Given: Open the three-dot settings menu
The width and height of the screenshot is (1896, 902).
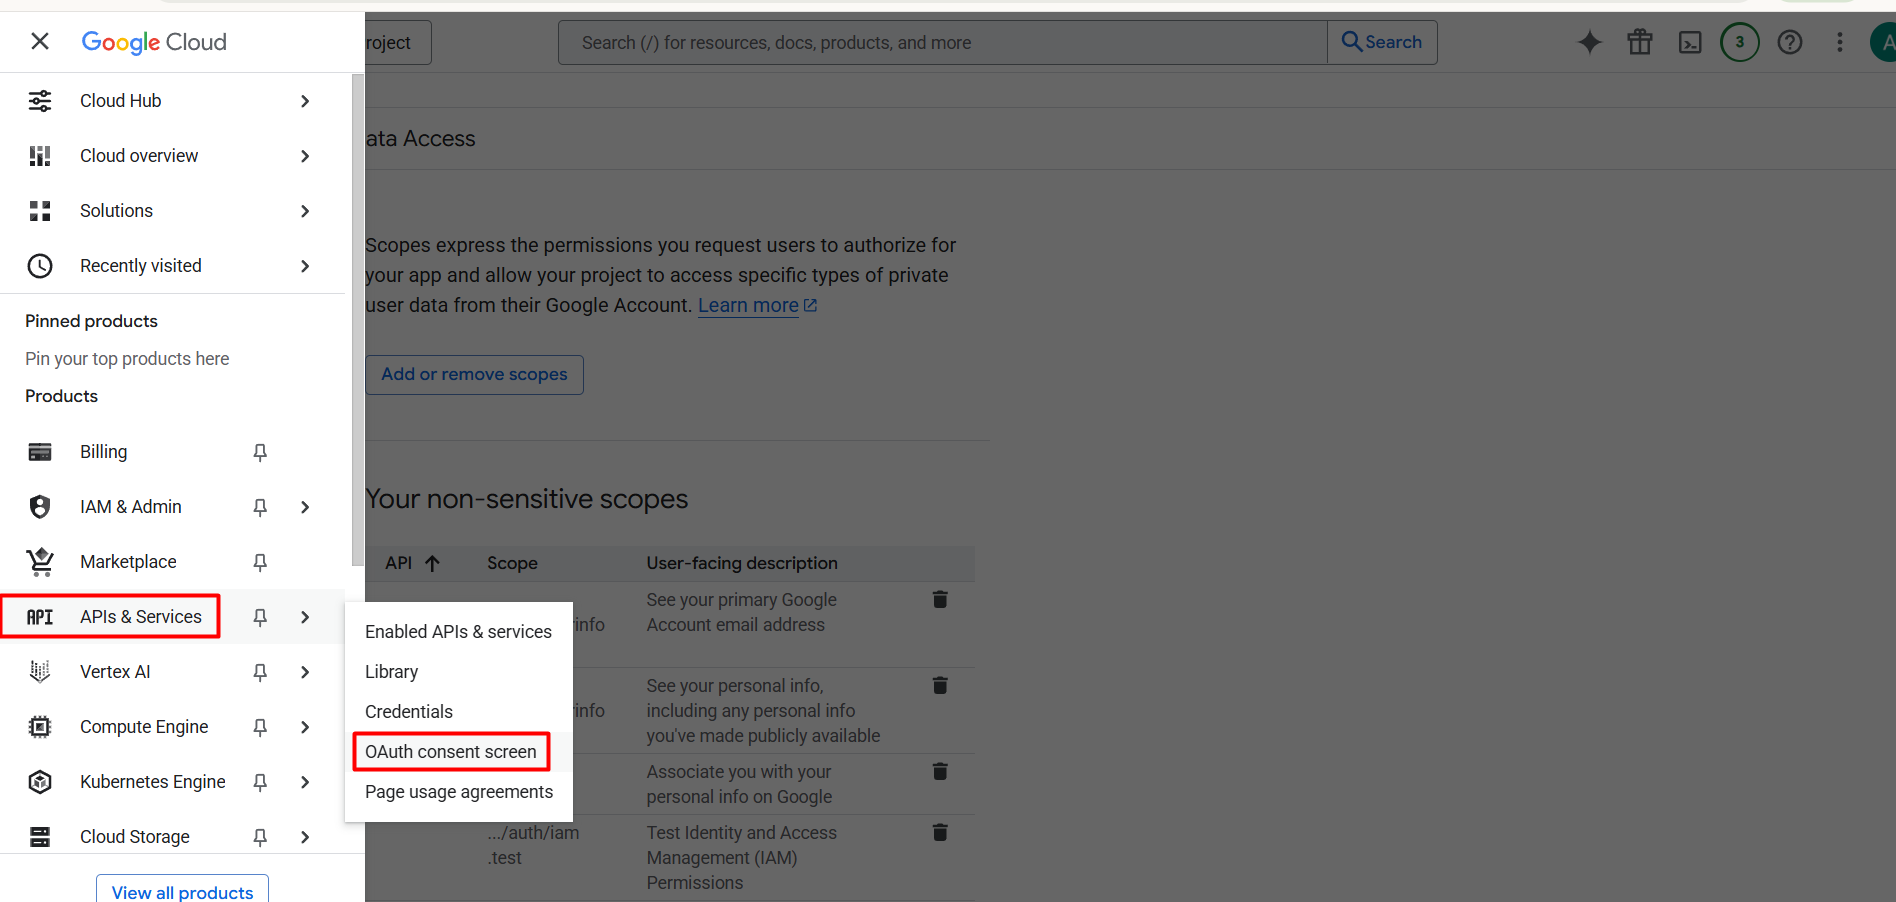Looking at the screenshot, I should click(1840, 42).
